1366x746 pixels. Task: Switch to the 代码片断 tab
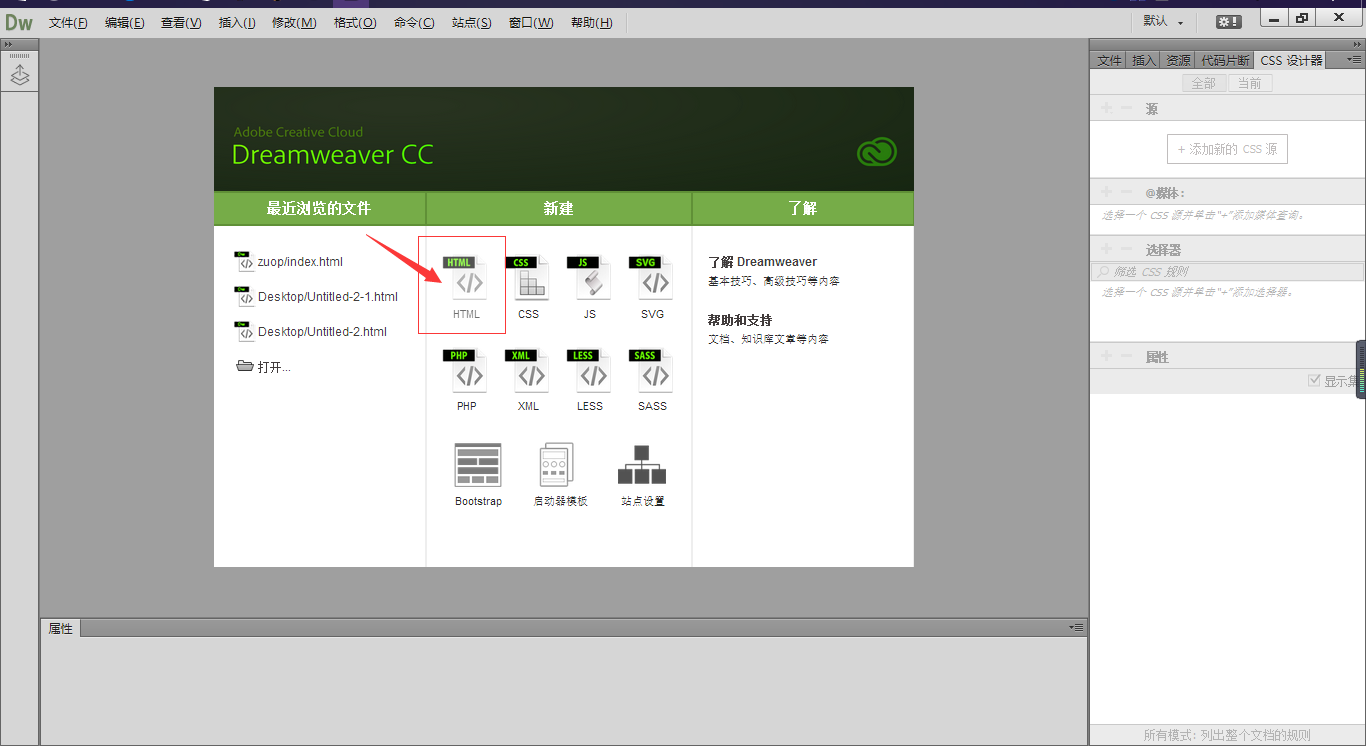point(1225,59)
